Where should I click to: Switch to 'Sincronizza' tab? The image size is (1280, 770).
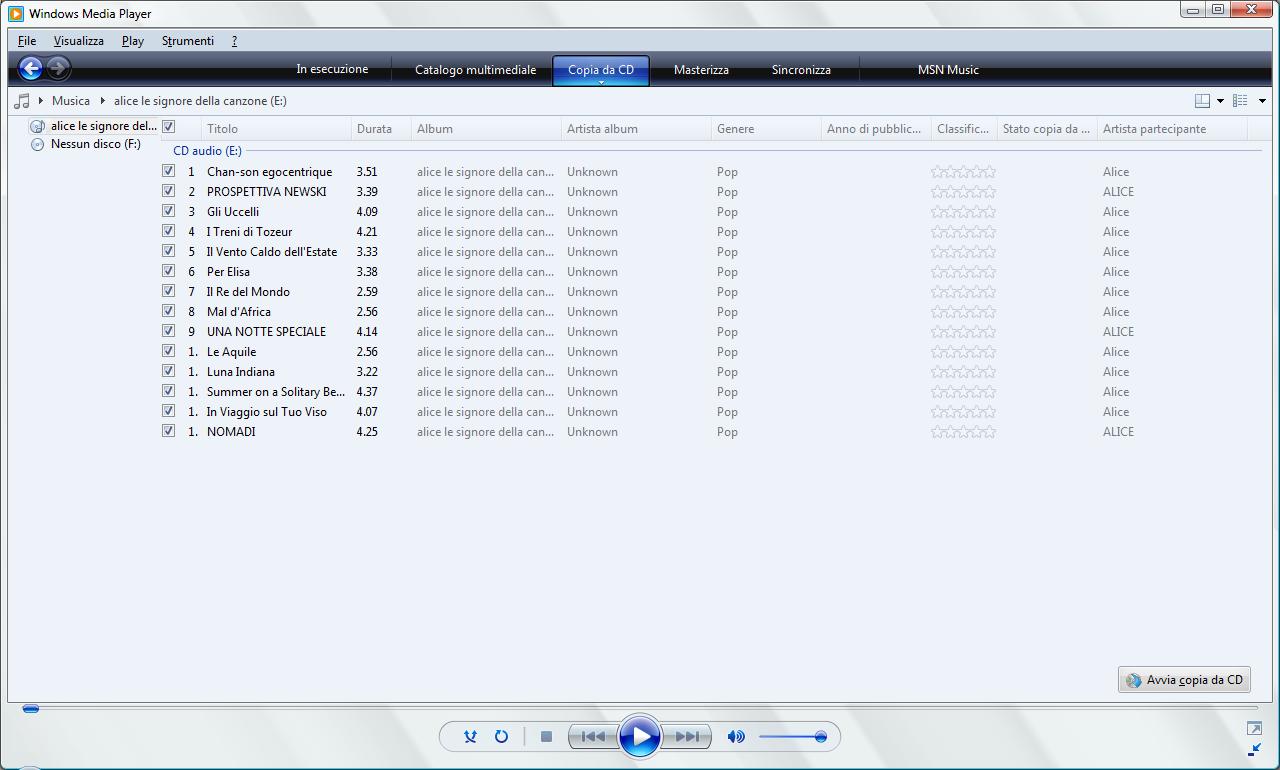(801, 70)
